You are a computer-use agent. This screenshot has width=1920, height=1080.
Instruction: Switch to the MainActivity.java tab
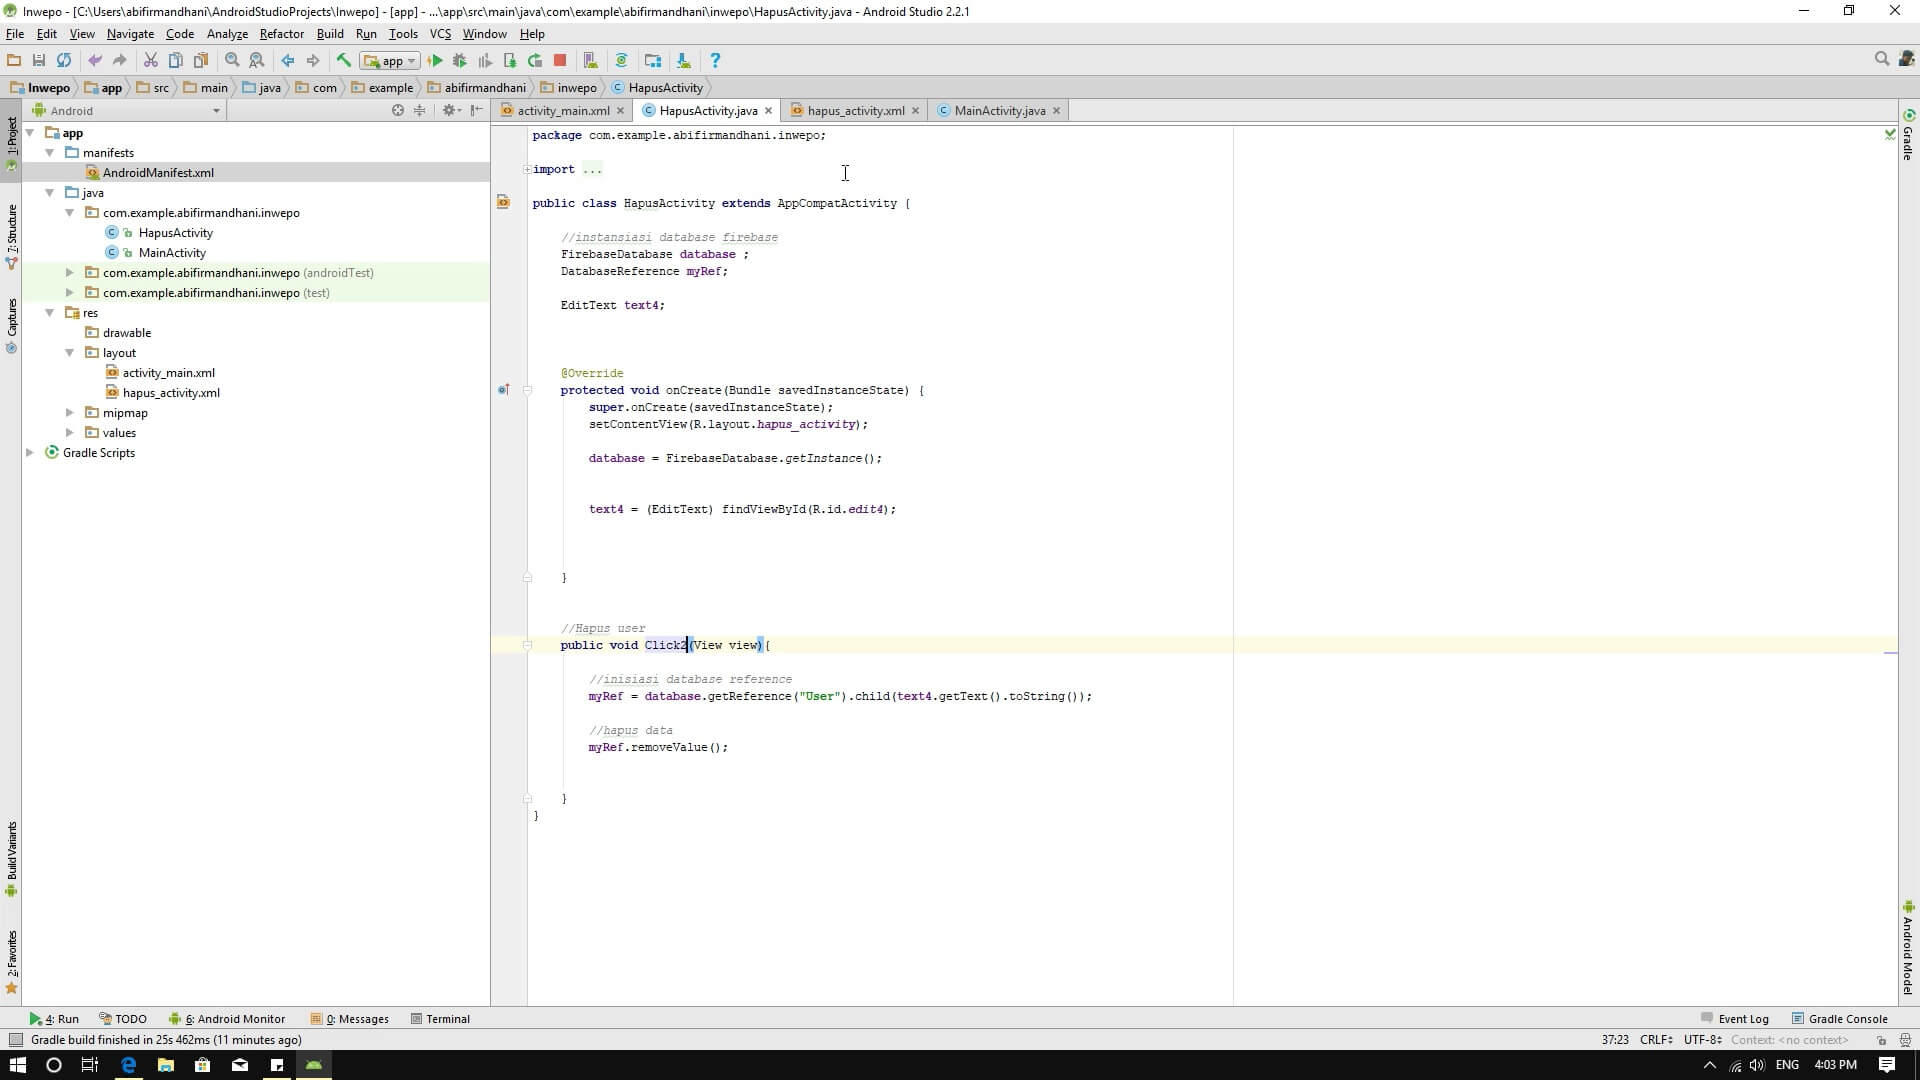click(x=998, y=110)
